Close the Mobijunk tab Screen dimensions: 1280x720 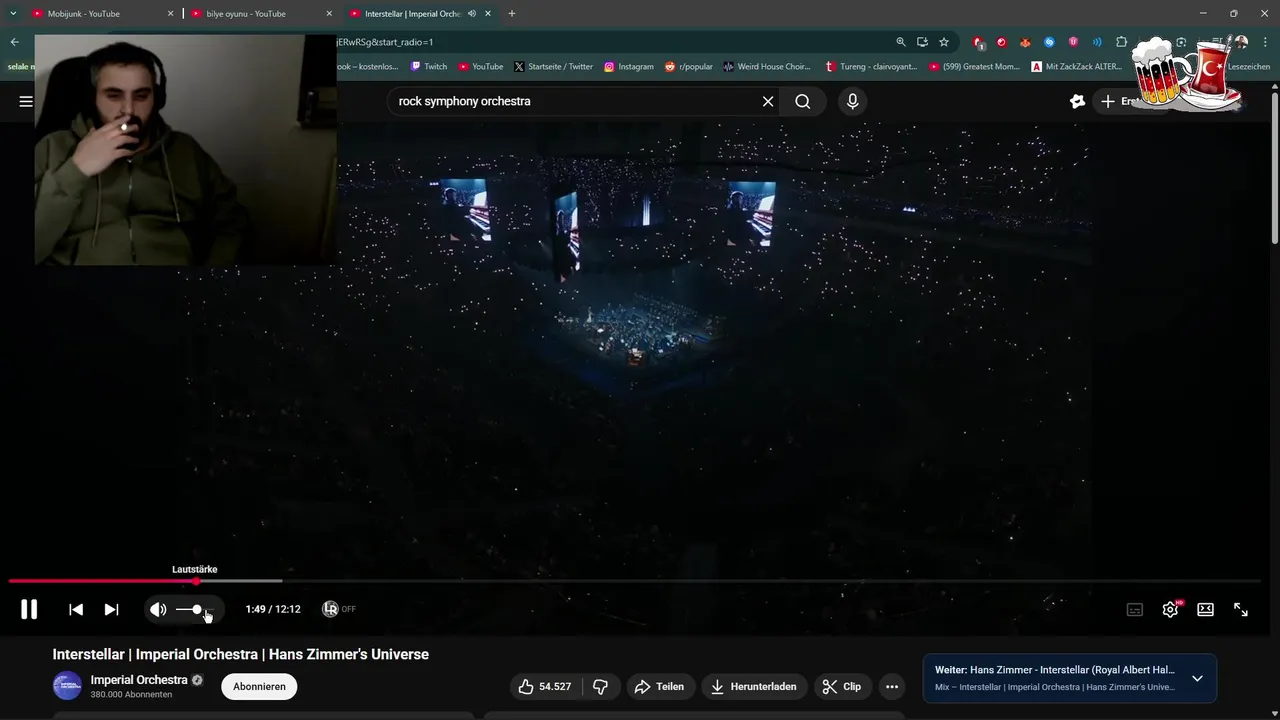coord(170,14)
